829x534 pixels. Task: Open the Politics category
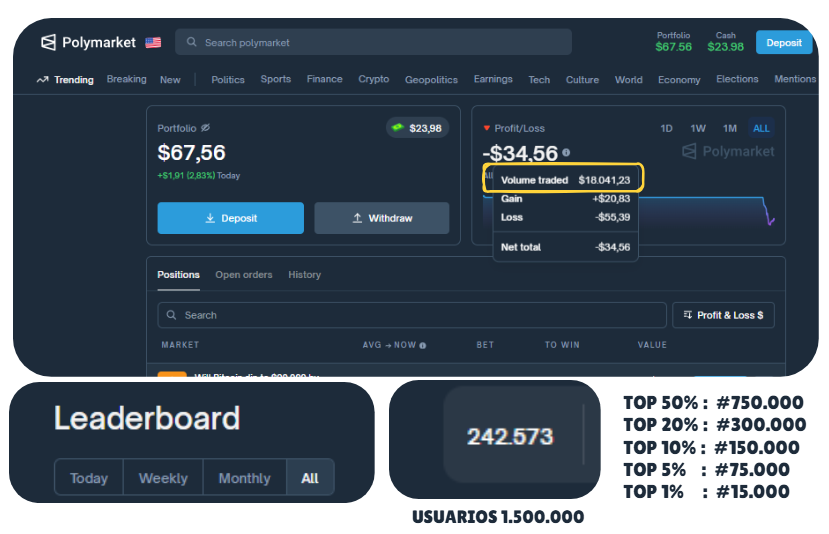(228, 79)
